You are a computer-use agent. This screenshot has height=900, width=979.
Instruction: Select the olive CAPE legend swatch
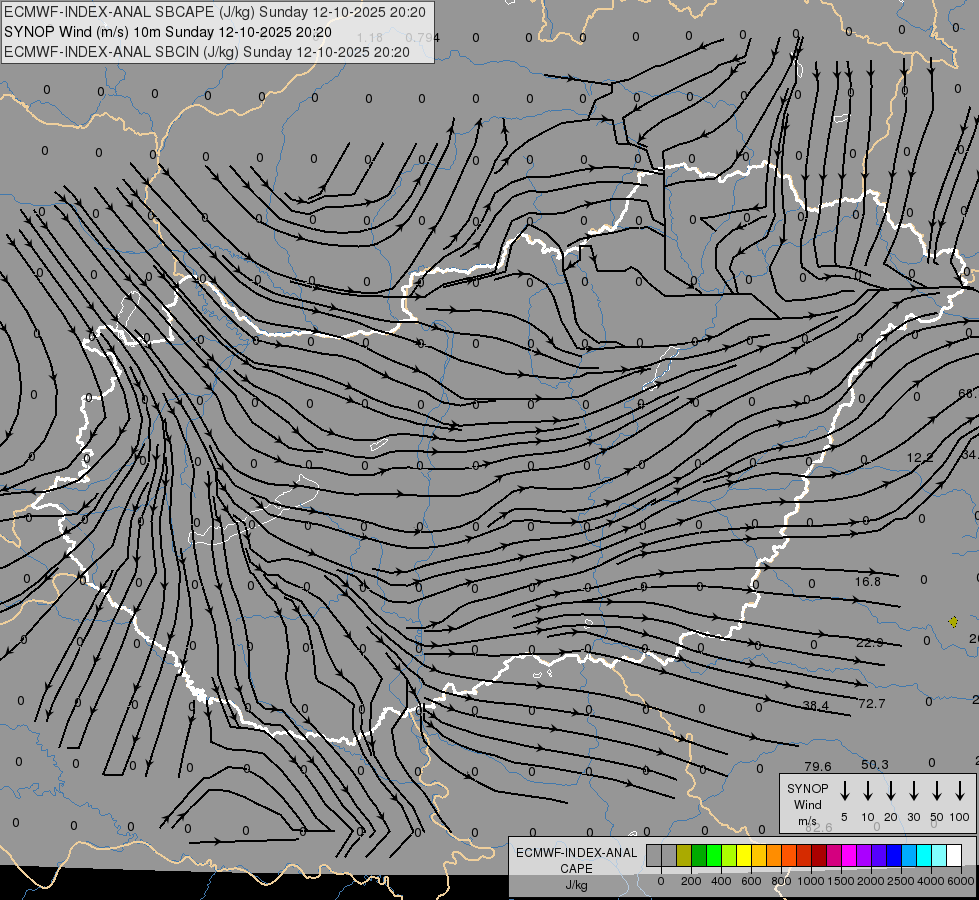(684, 856)
